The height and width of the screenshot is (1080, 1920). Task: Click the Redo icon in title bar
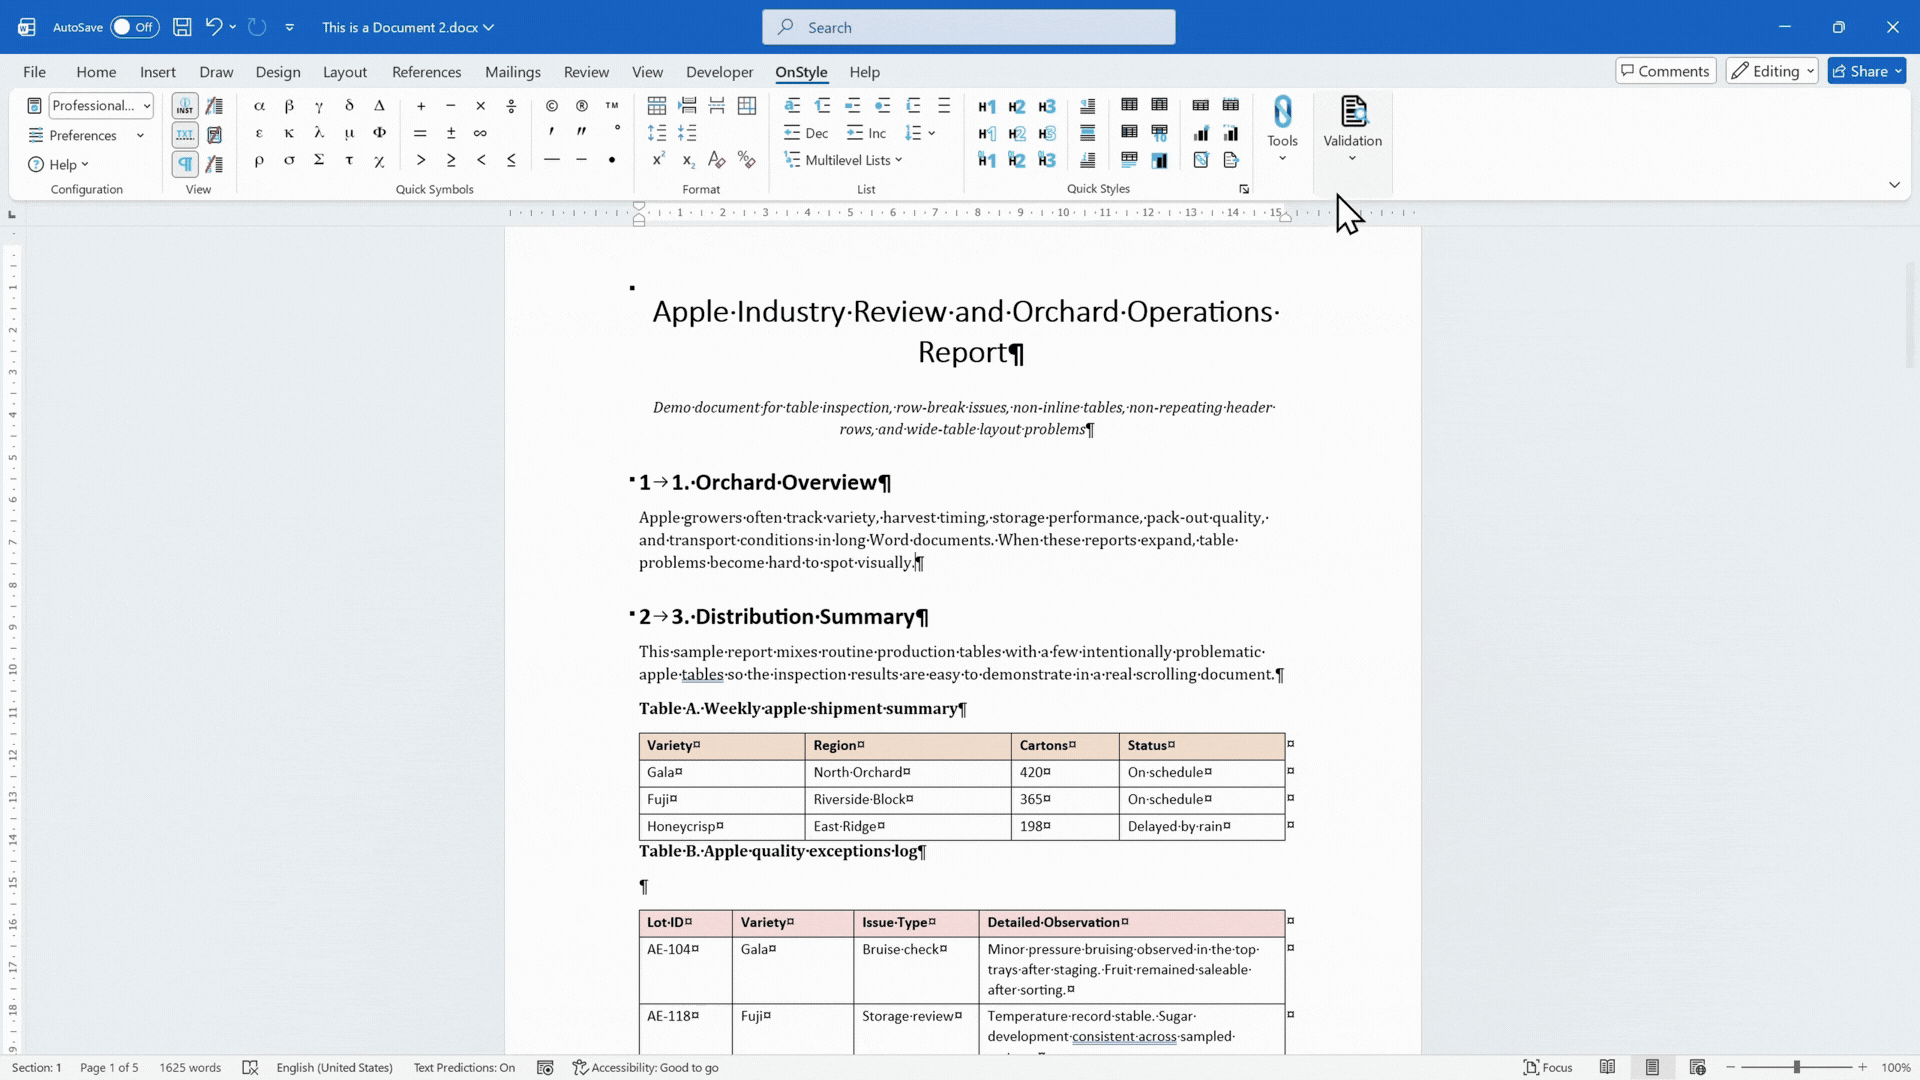point(257,27)
